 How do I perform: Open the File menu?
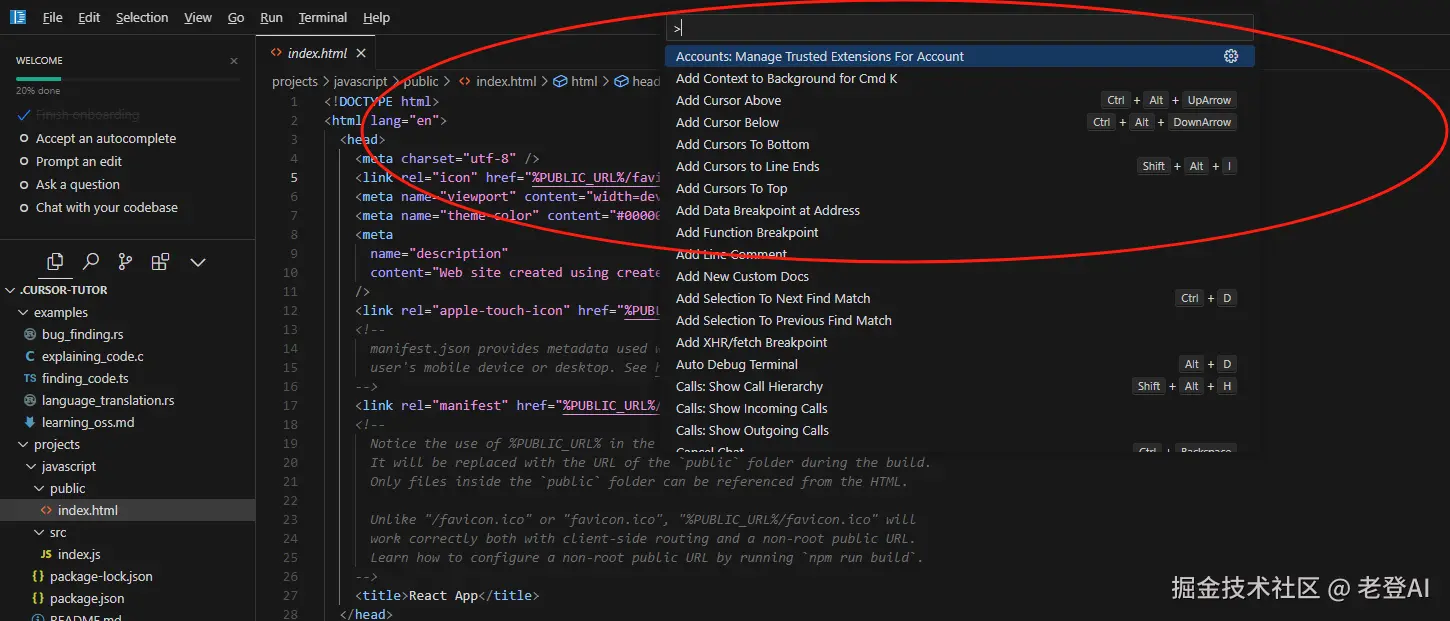coord(52,17)
